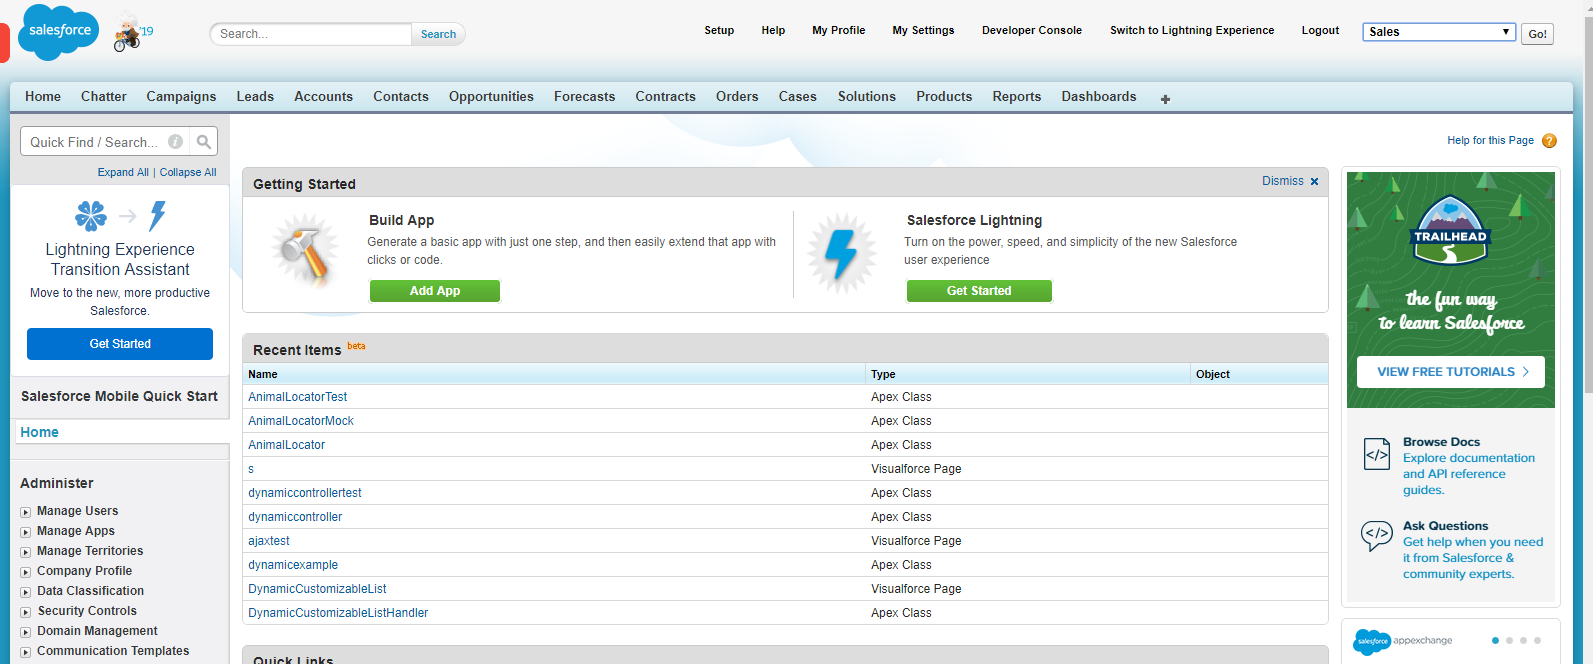Image resolution: width=1593 pixels, height=664 pixels.
Task: Click the Type column header
Action: click(x=1028, y=374)
